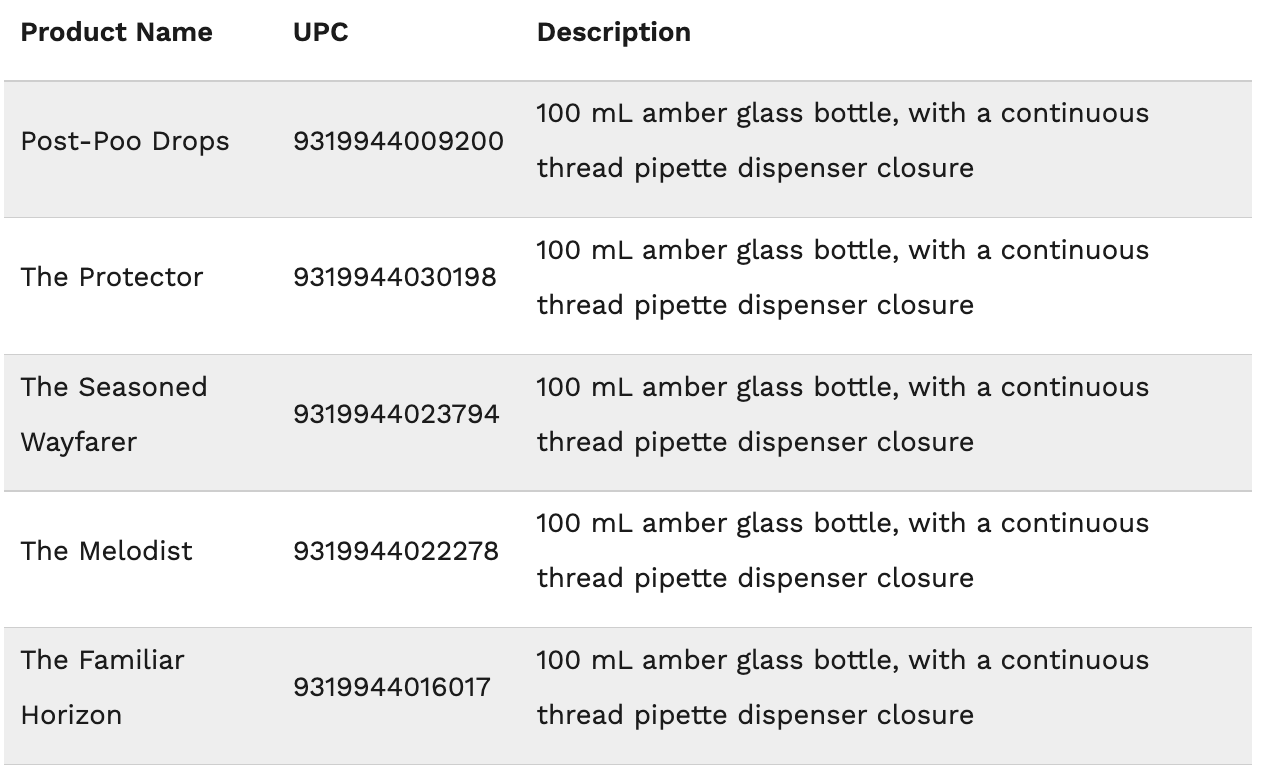Image resolution: width=1270 pixels, height=780 pixels.
Task: Click the Product Name column header
Action: [x=116, y=32]
